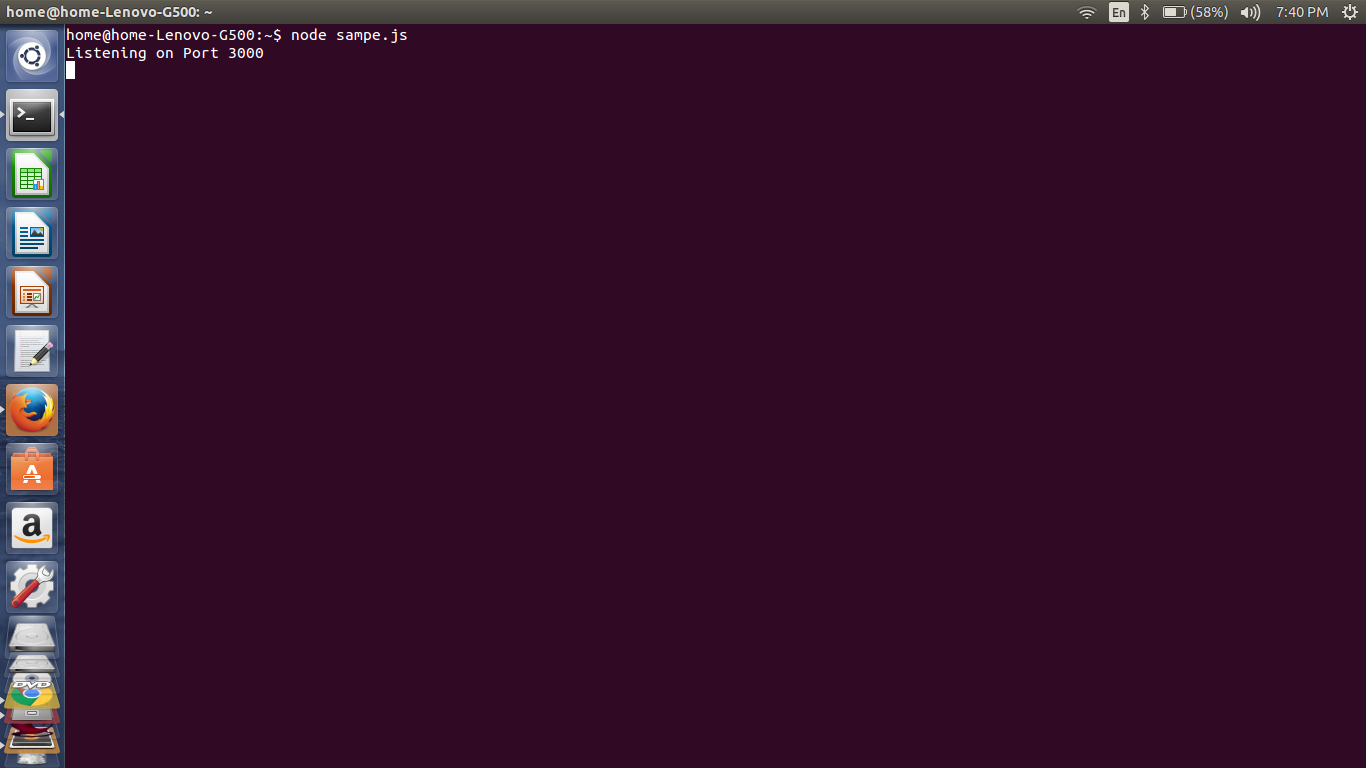Open the session power gear menu
Image resolution: width=1366 pixels, height=768 pixels.
(x=1350, y=12)
